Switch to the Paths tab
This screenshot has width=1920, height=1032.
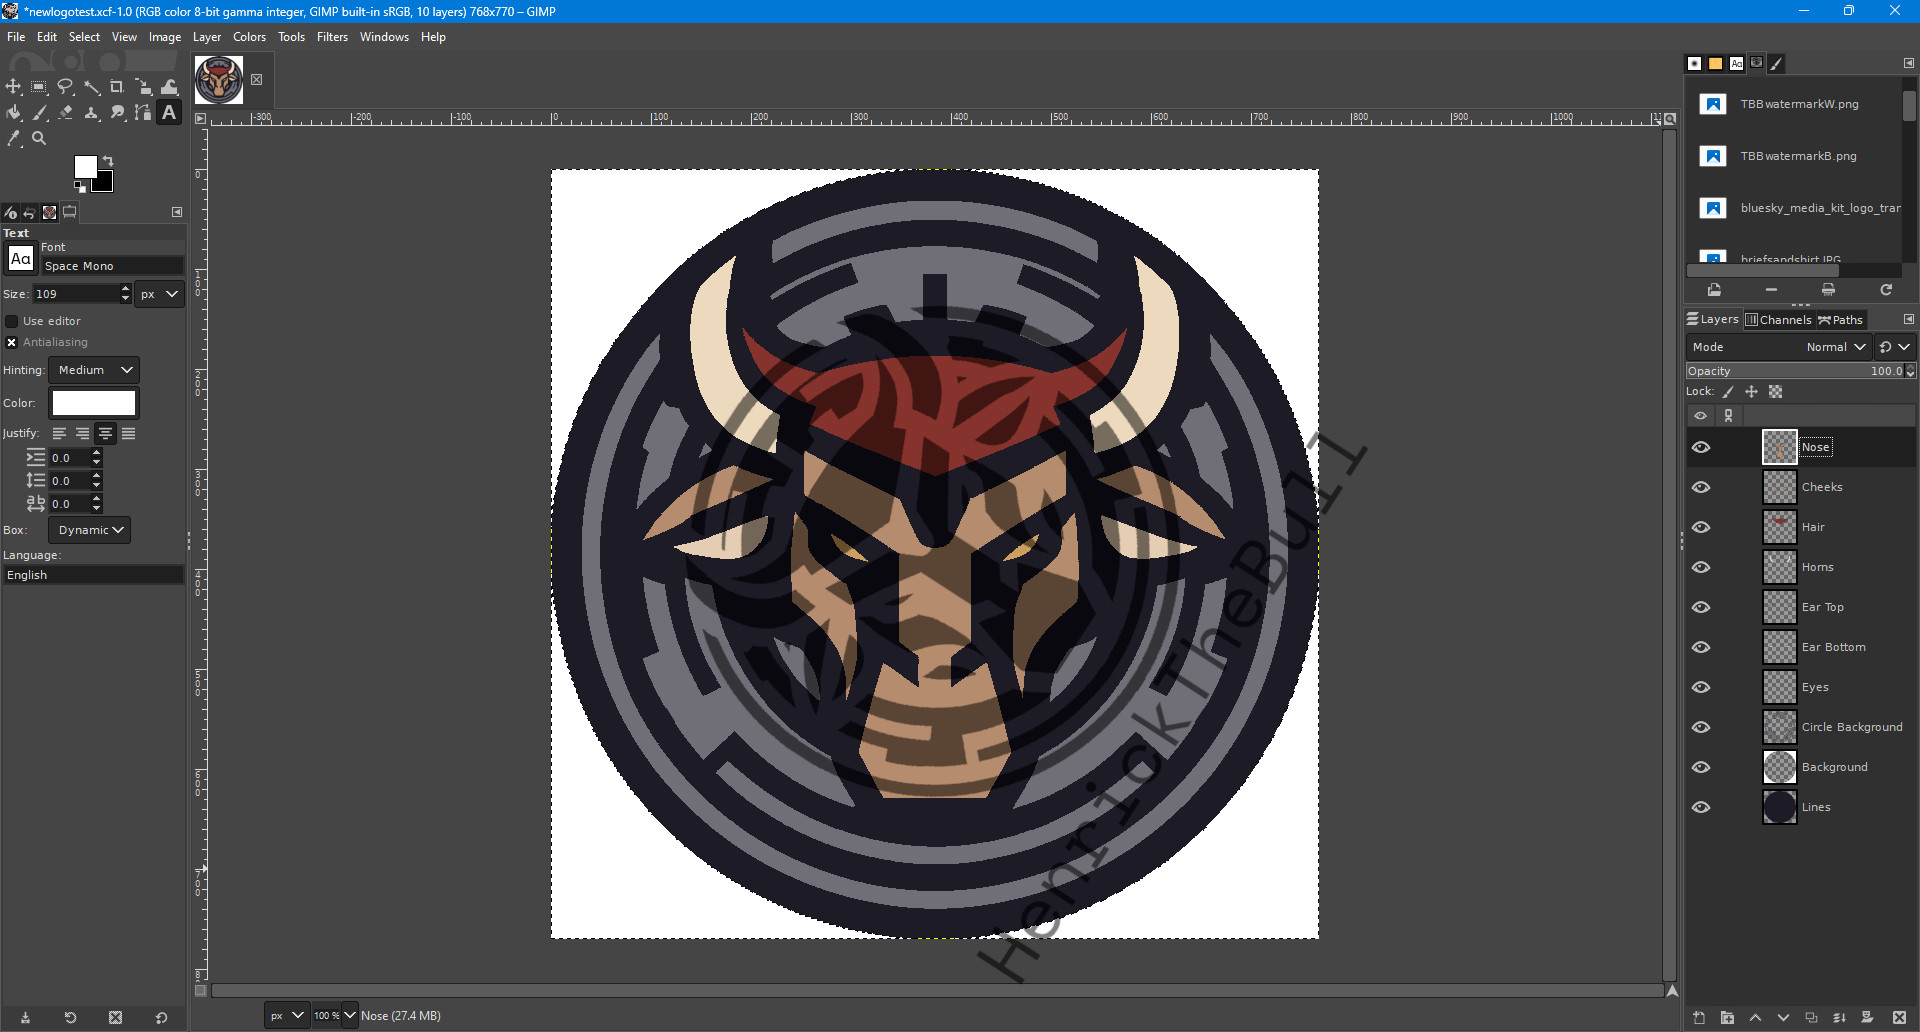tap(1840, 320)
